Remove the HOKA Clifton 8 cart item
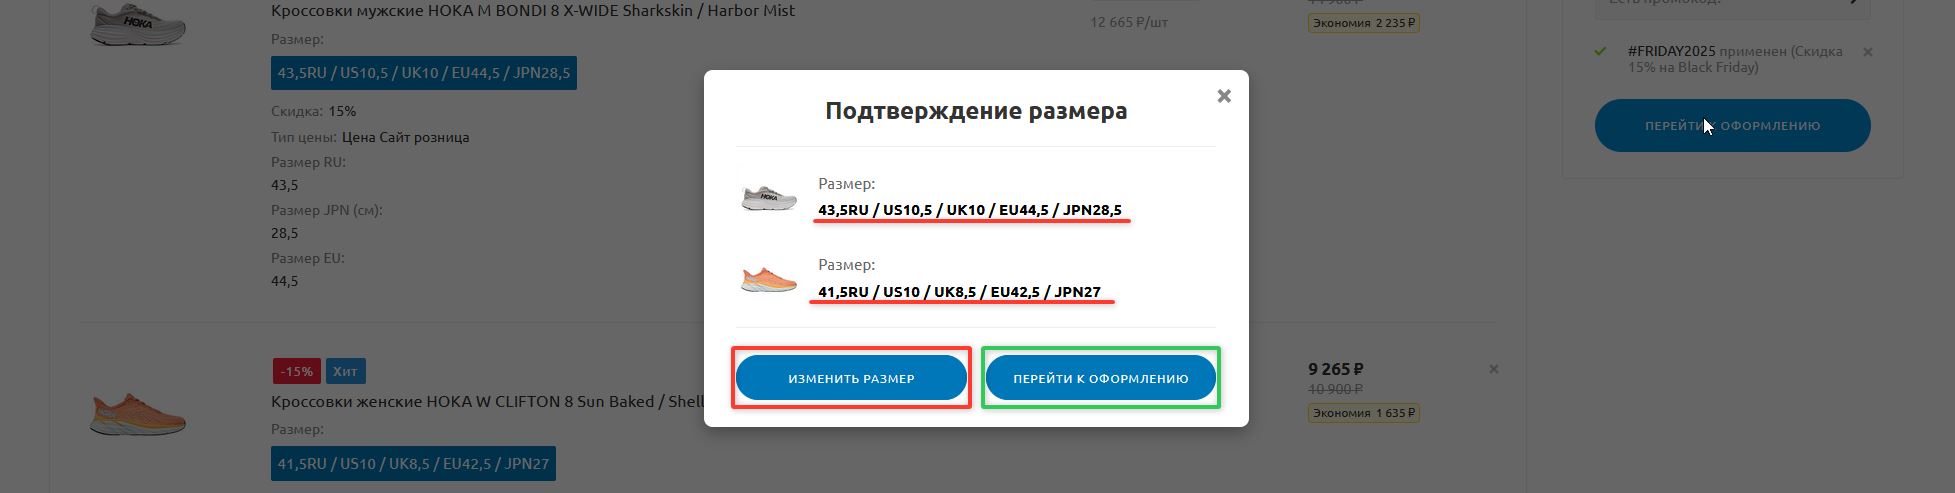The image size is (1955, 493). tap(1493, 369)
